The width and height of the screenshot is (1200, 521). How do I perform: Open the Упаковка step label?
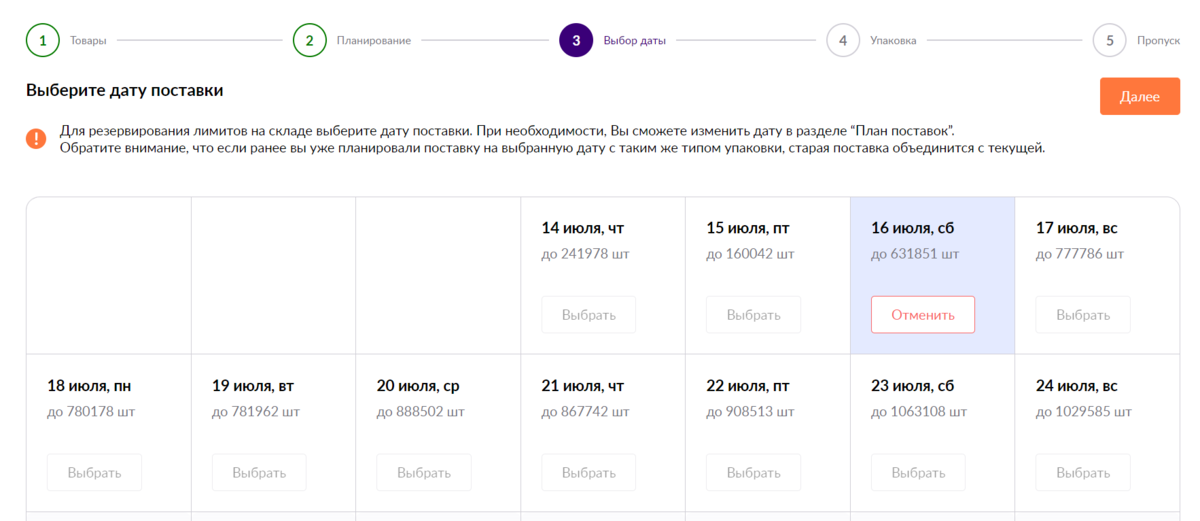tap(893, 41)
